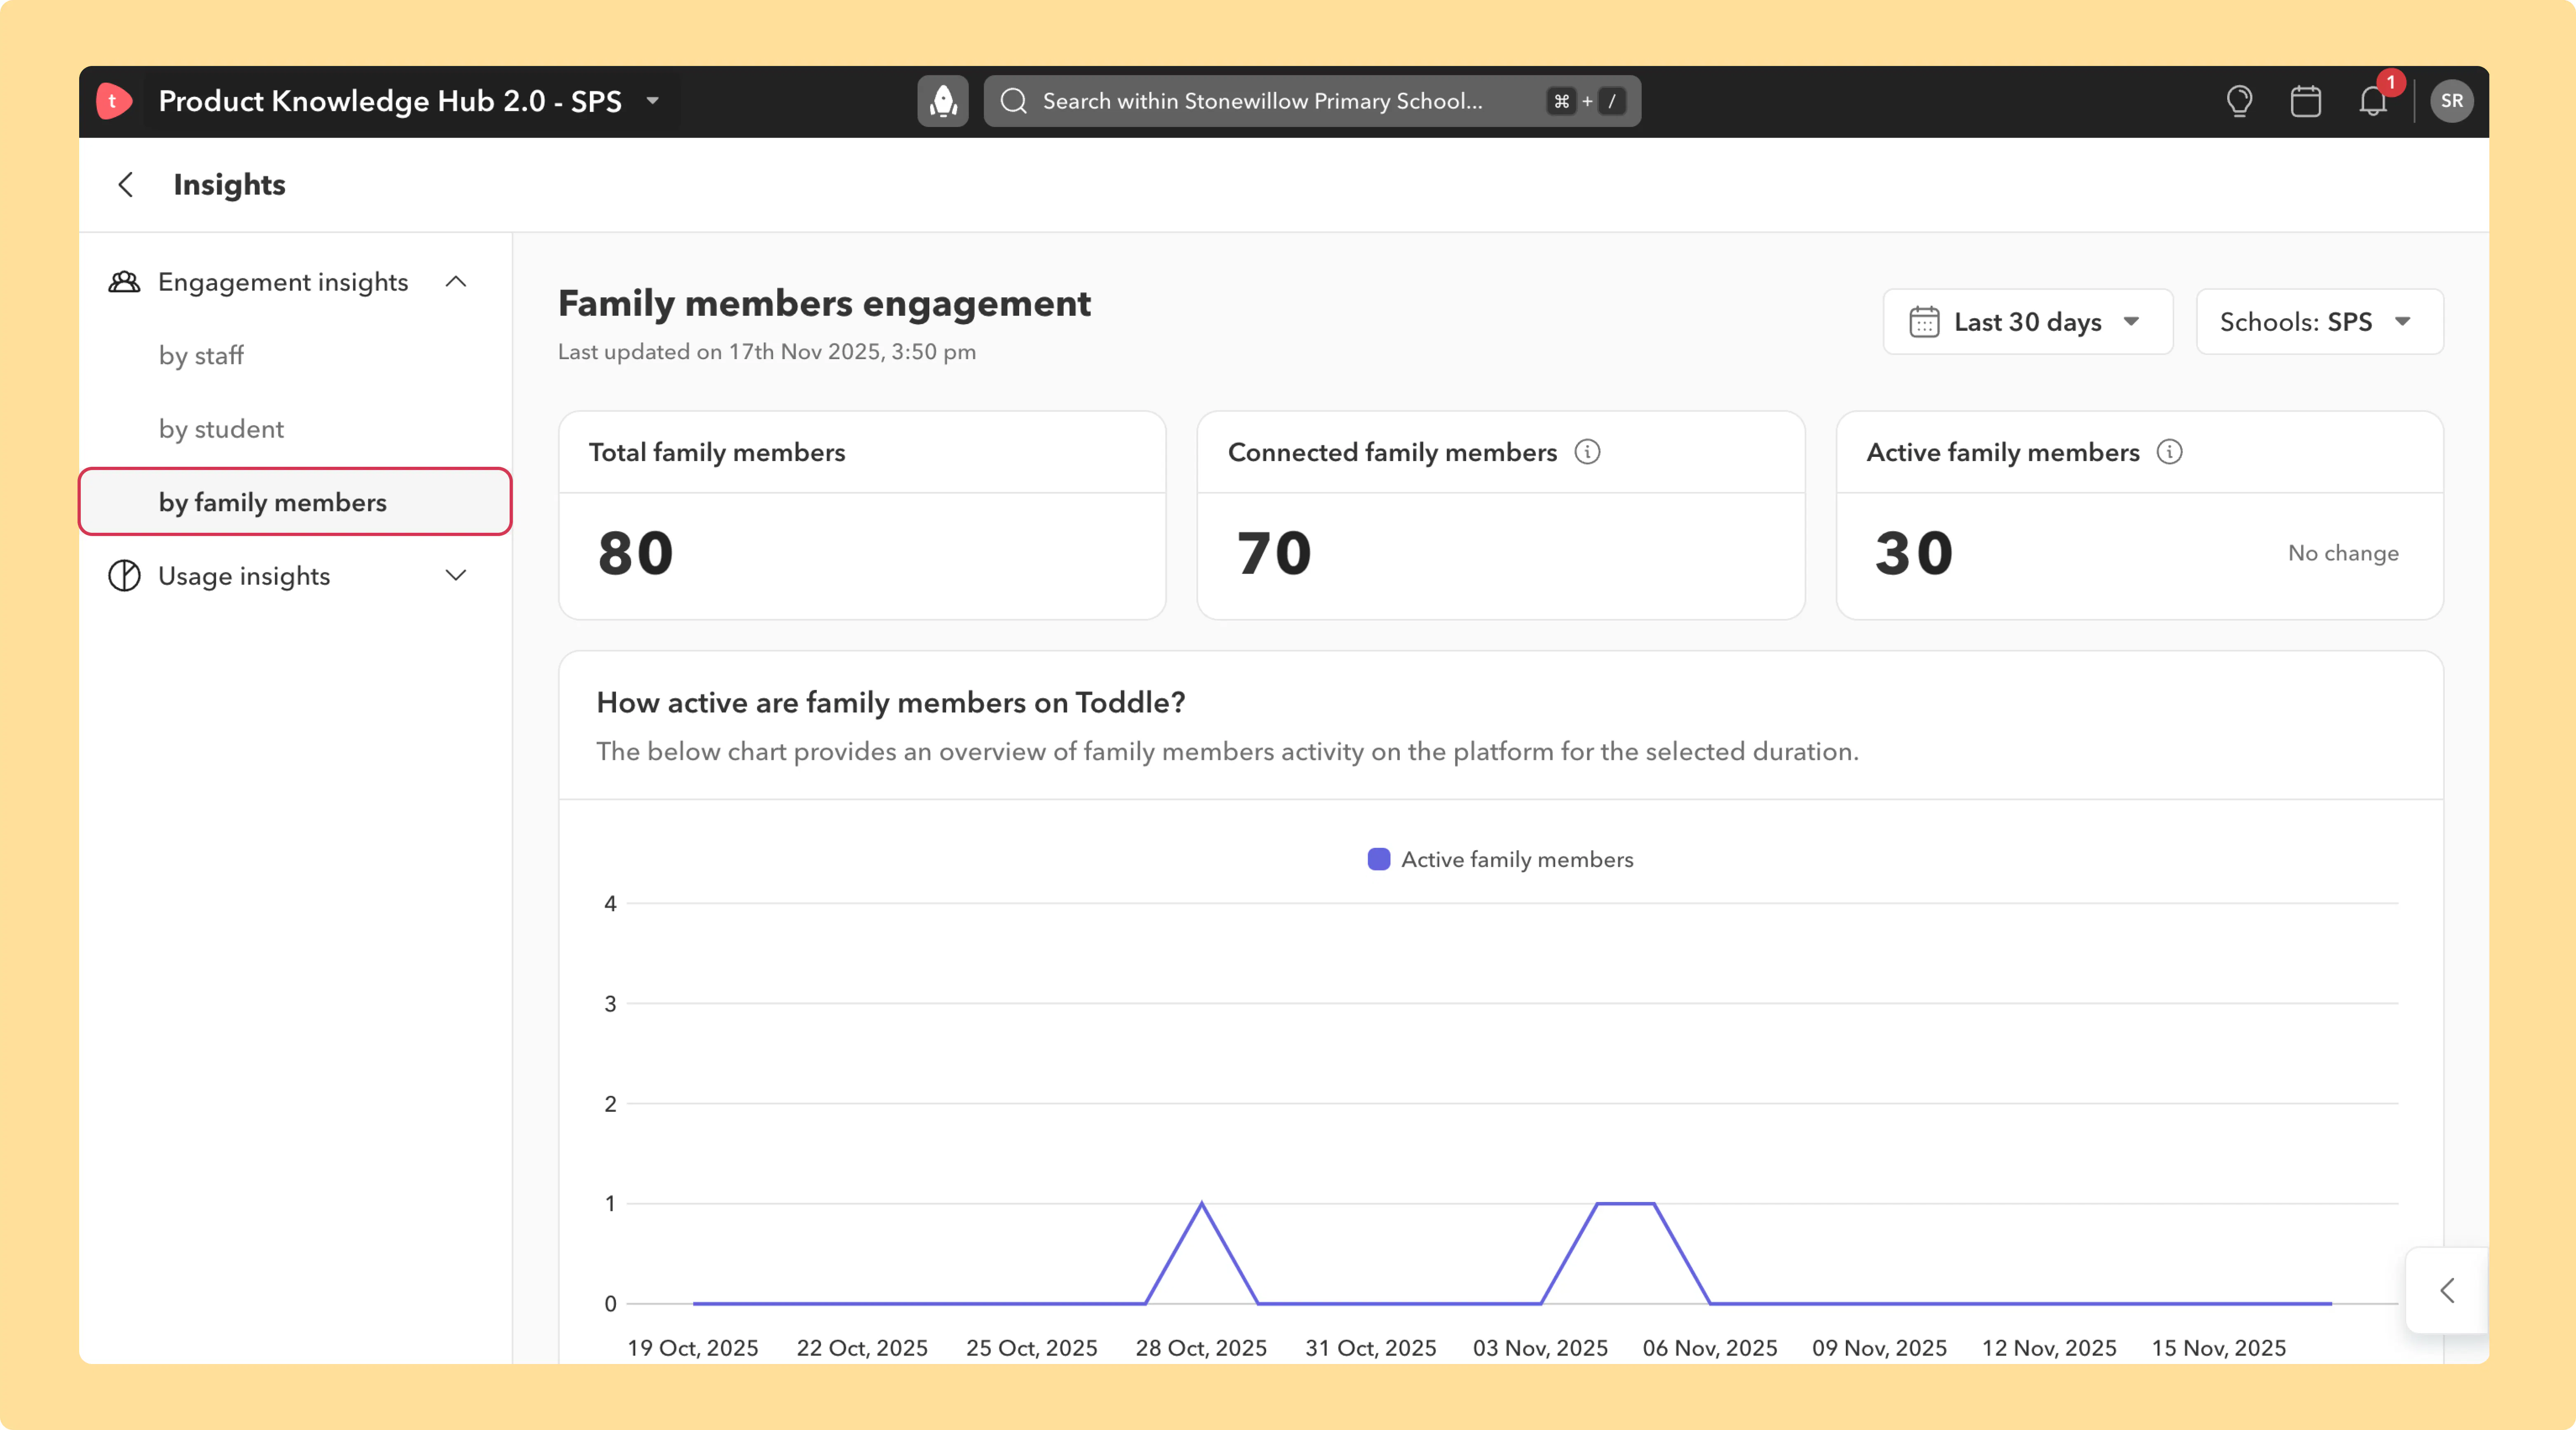Focus the Stonewillow Primary School search field
The image size is (2576, 1430).
[x=1312, y=101]
